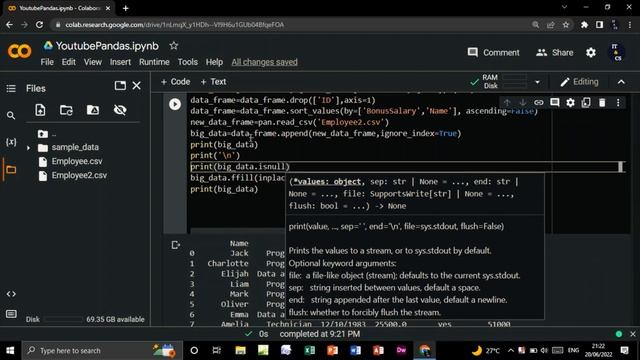The width and height of the screenshot is (640, 360).
Task: Upload a file to session storage
Action: click(40, 110)
